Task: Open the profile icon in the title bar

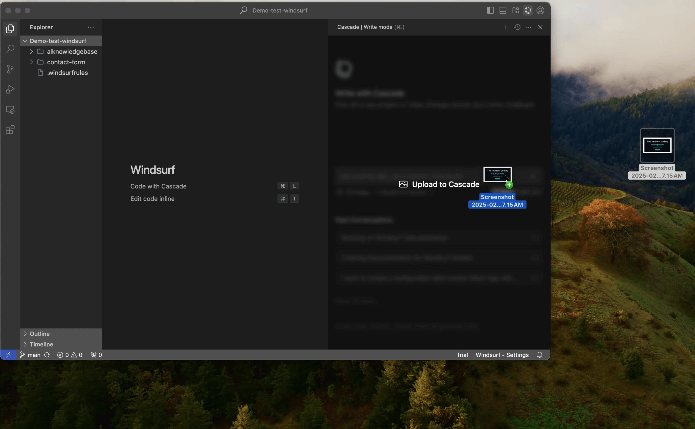Action: [540, 10]
